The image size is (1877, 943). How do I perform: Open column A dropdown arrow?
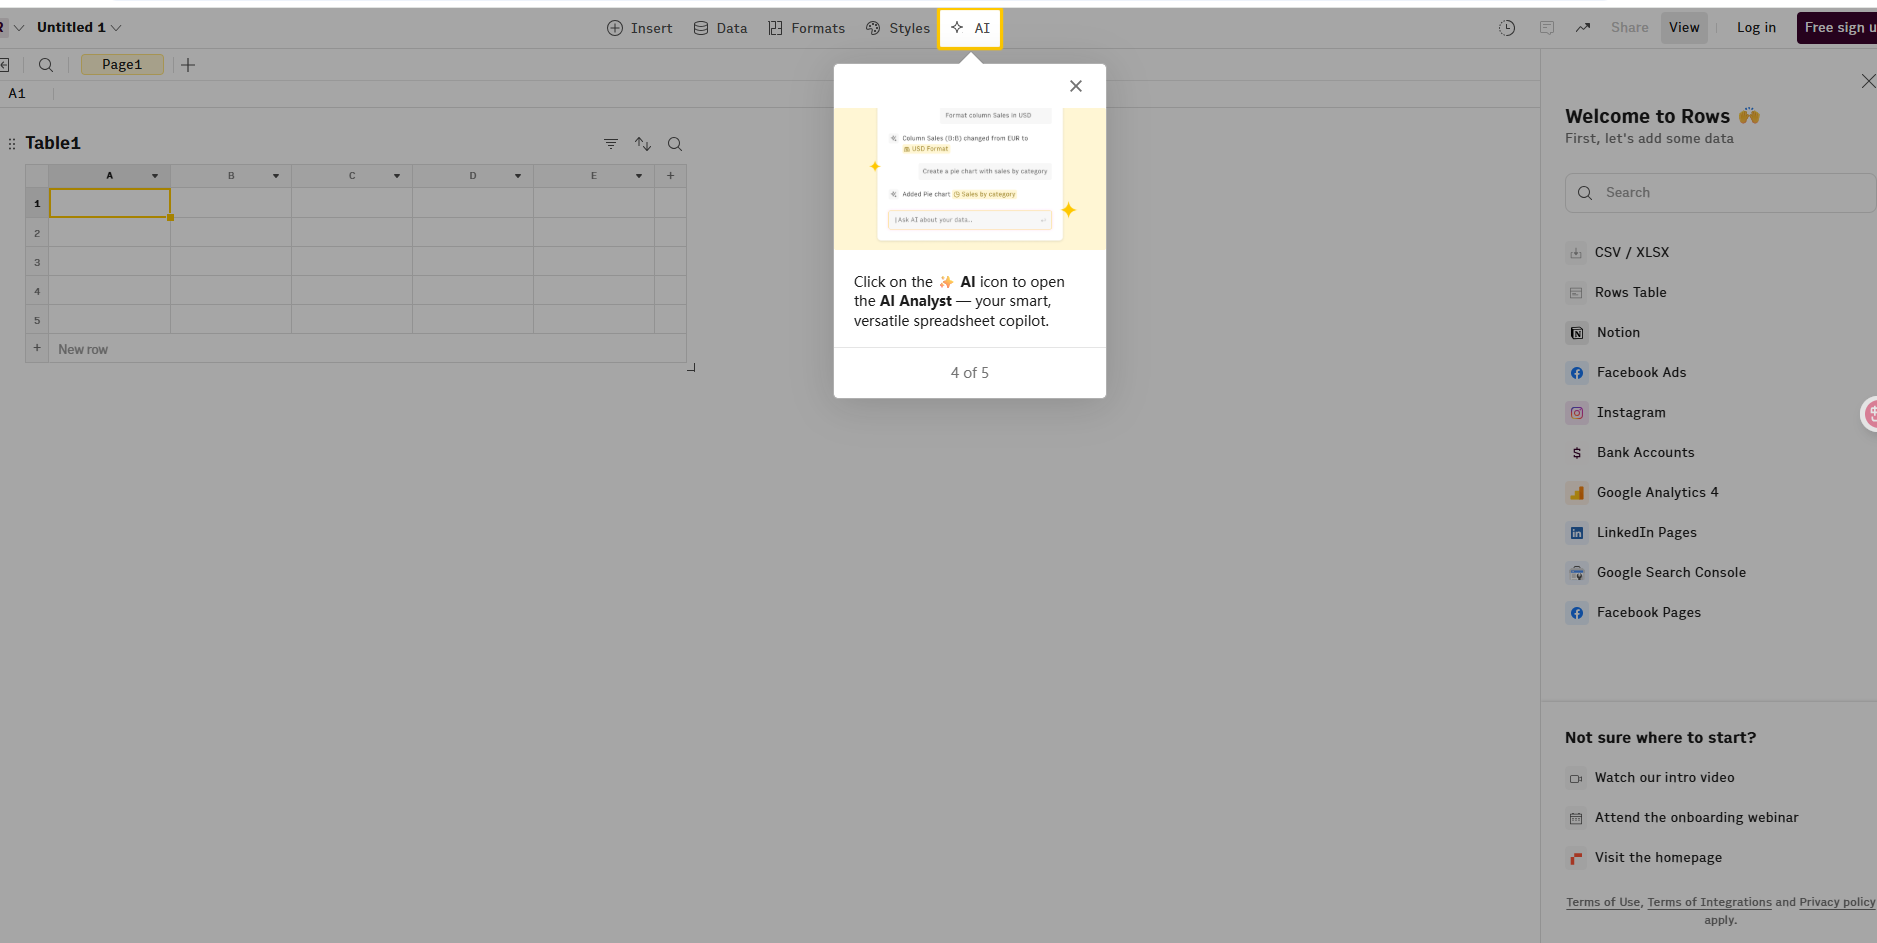155,176
